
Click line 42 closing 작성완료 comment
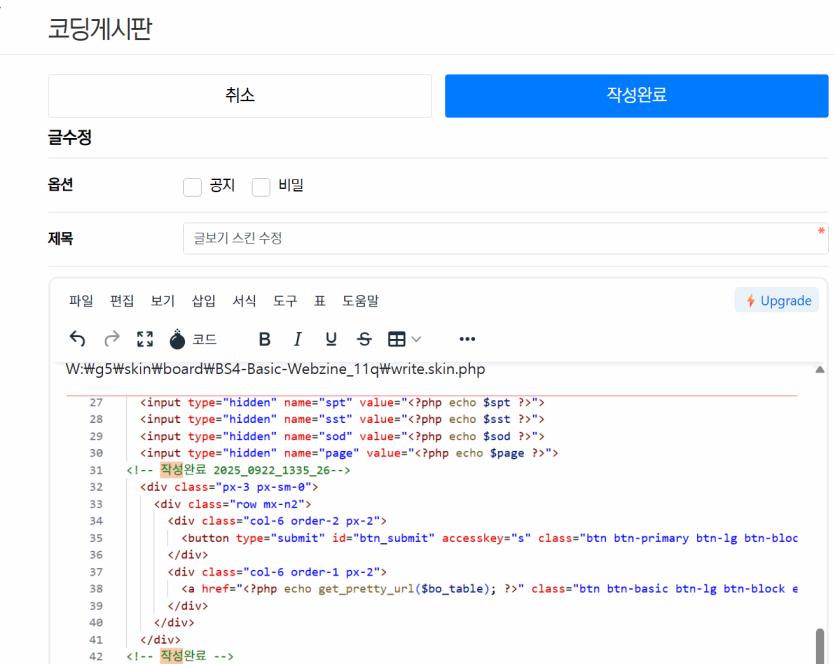pyautogui.click(x=180, y=656)
